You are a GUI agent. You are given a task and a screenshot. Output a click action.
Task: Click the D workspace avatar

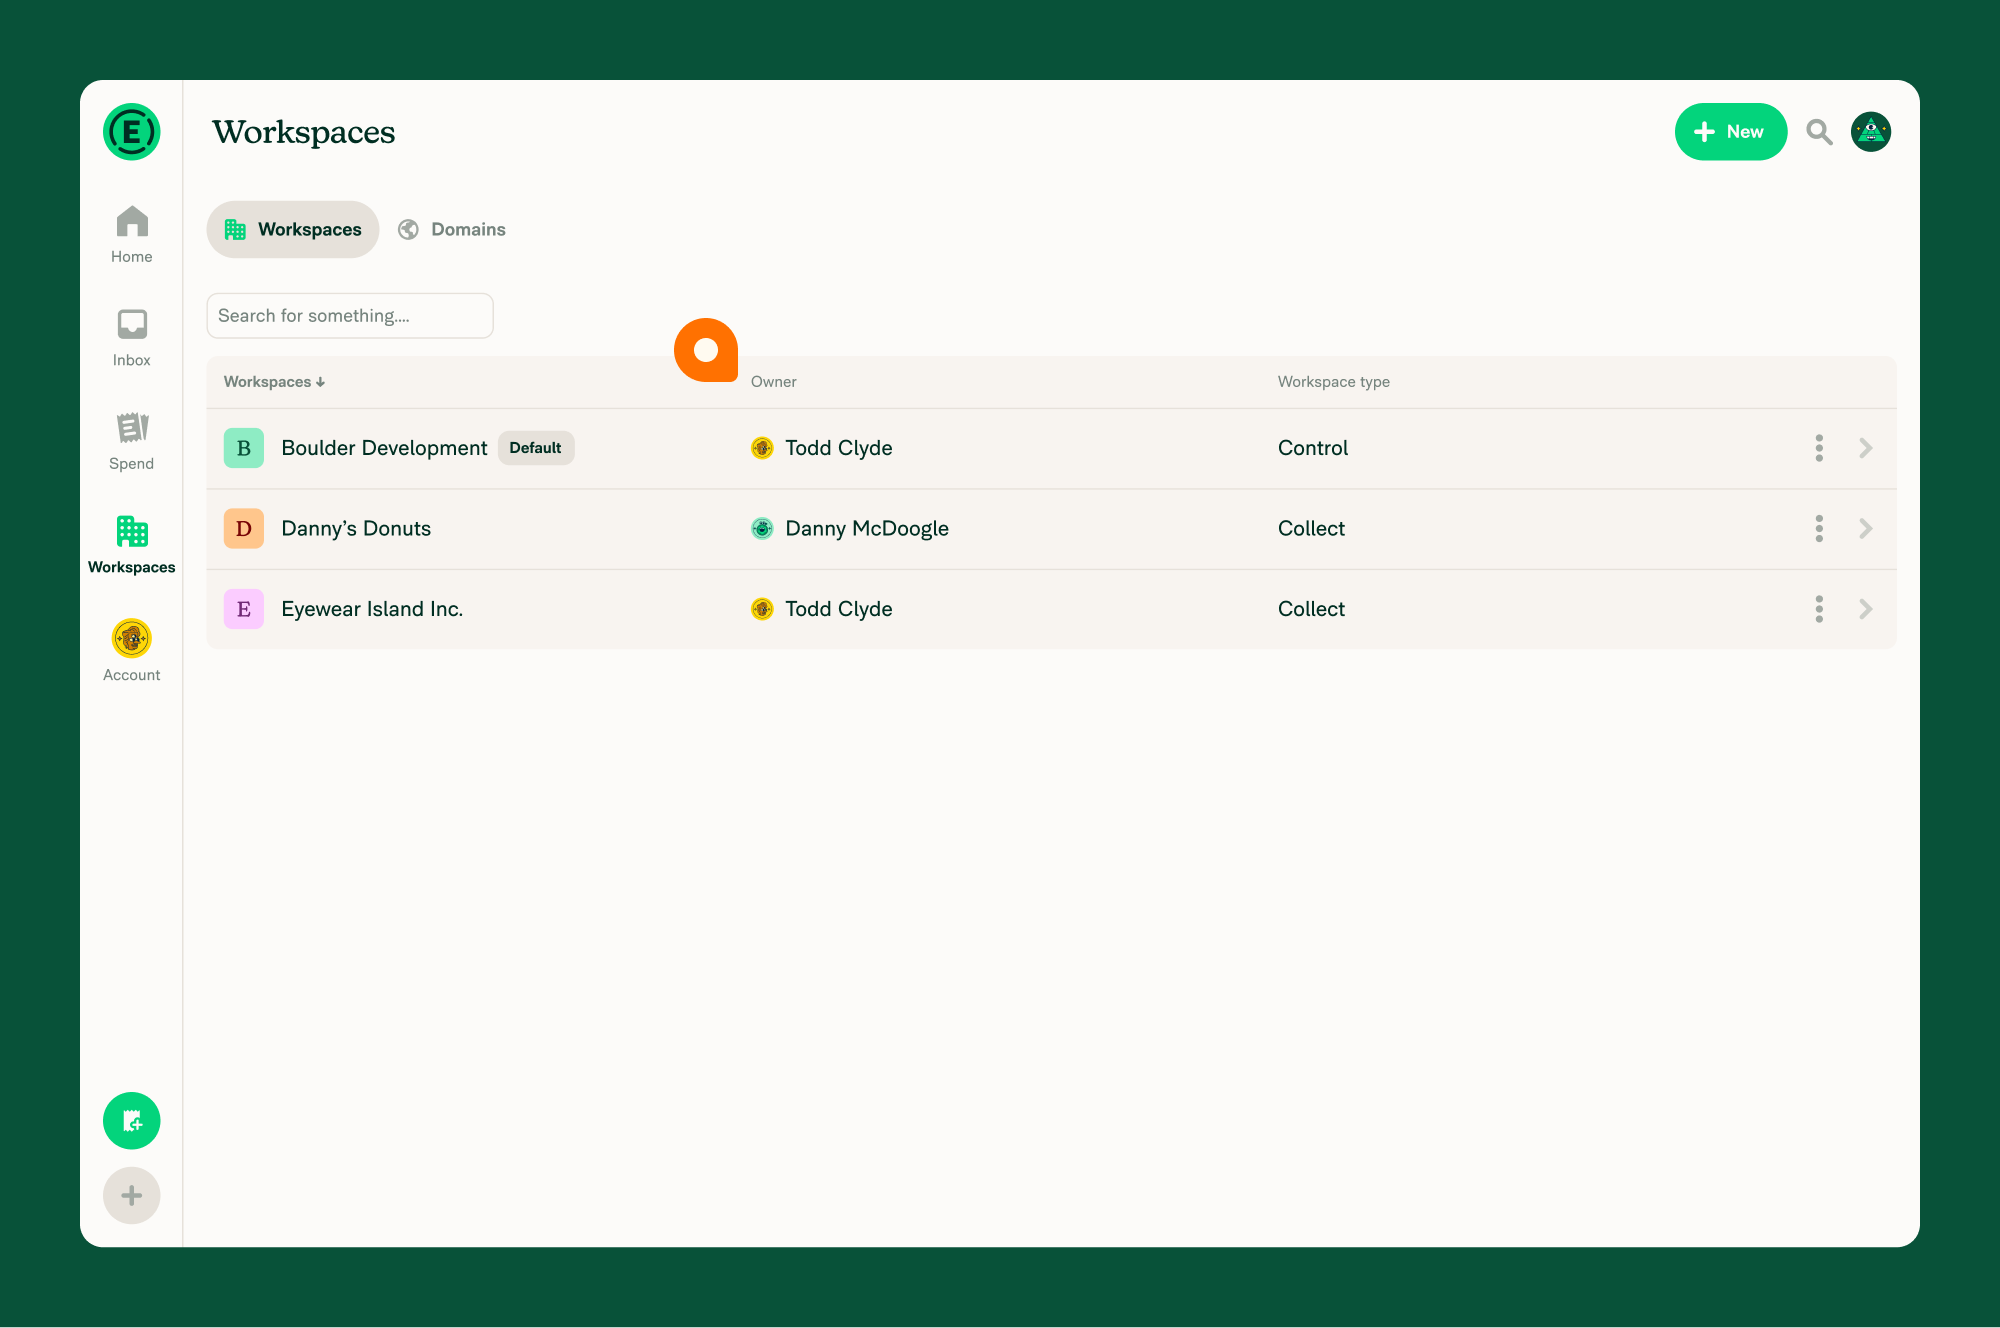click(243, 529)
